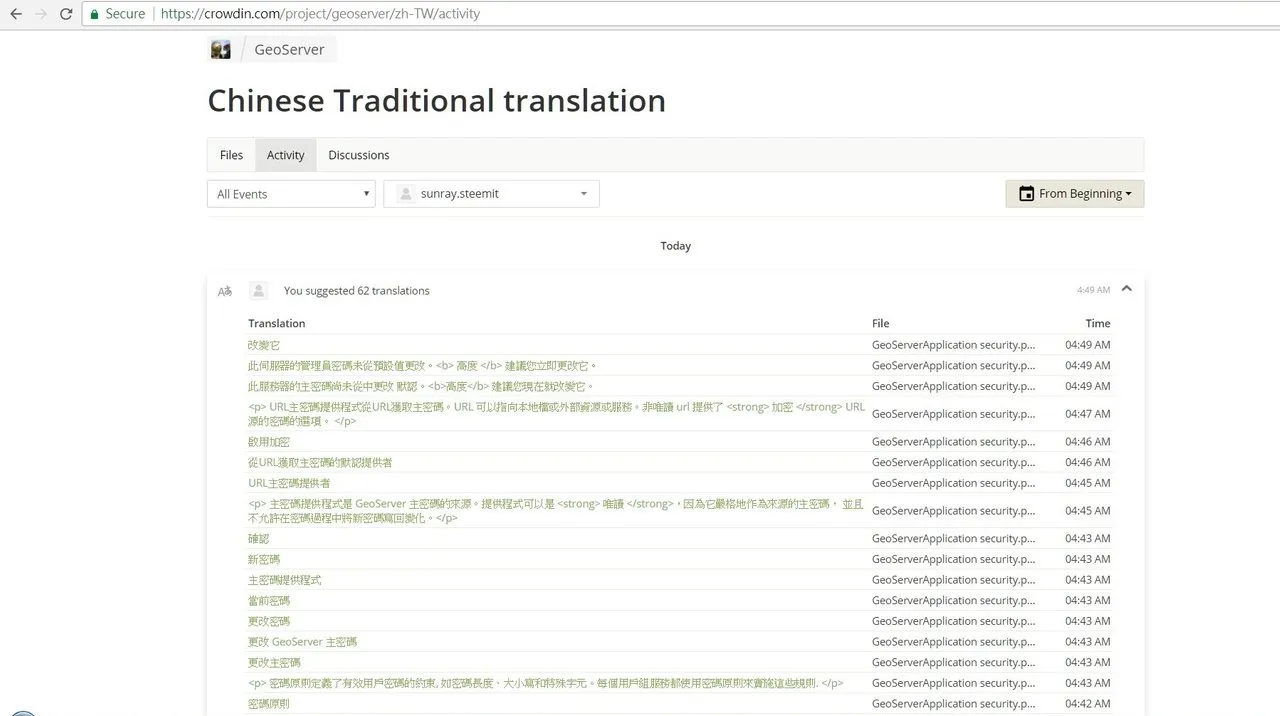The width and height of the screenshot is (1280, 716).
Task: Open translation '主密碼提供程式'
Action: click(x=285, y=580)
